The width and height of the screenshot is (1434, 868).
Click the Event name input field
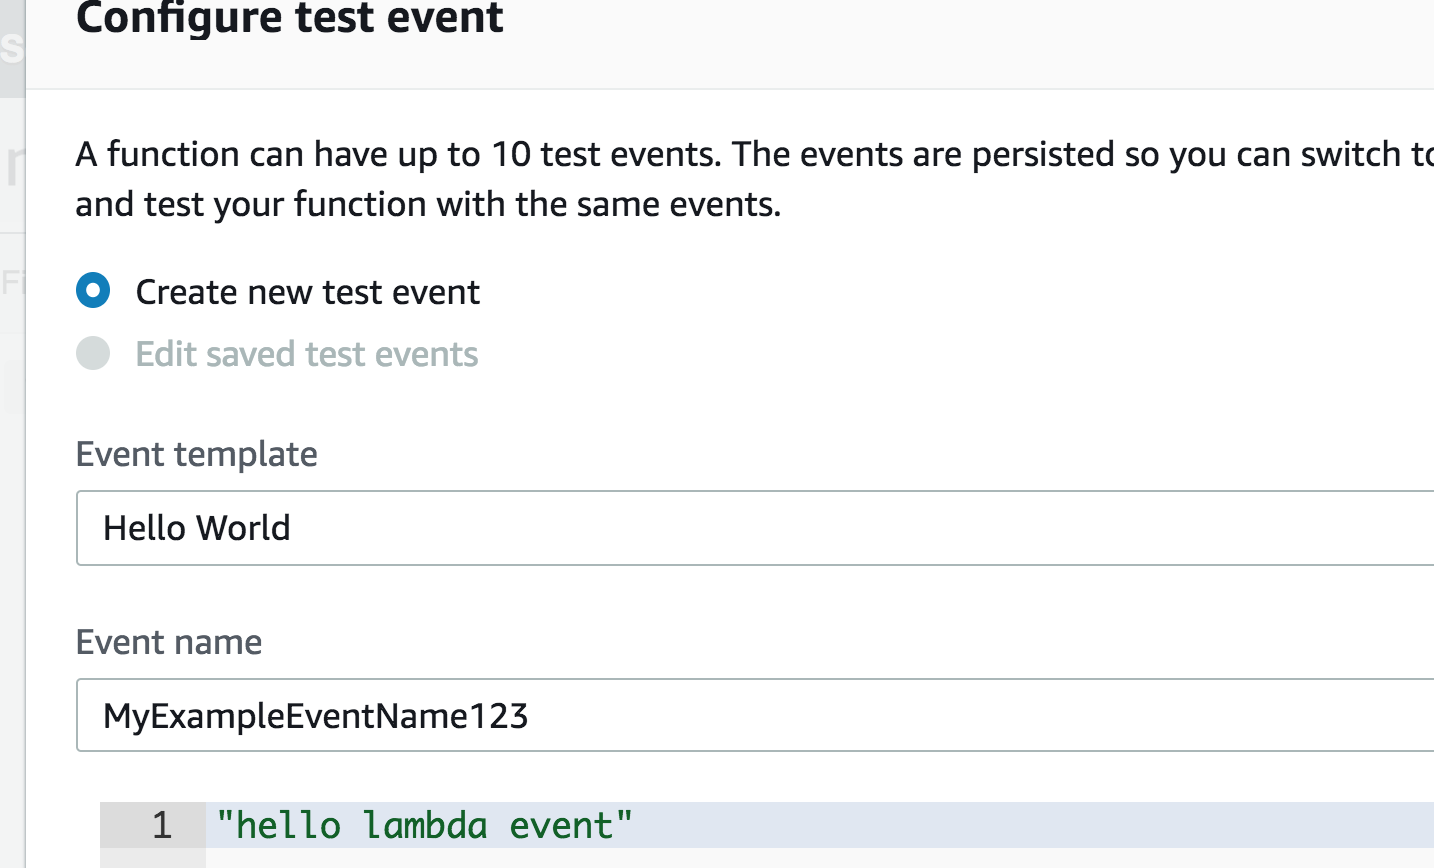[x=700, y=715]
